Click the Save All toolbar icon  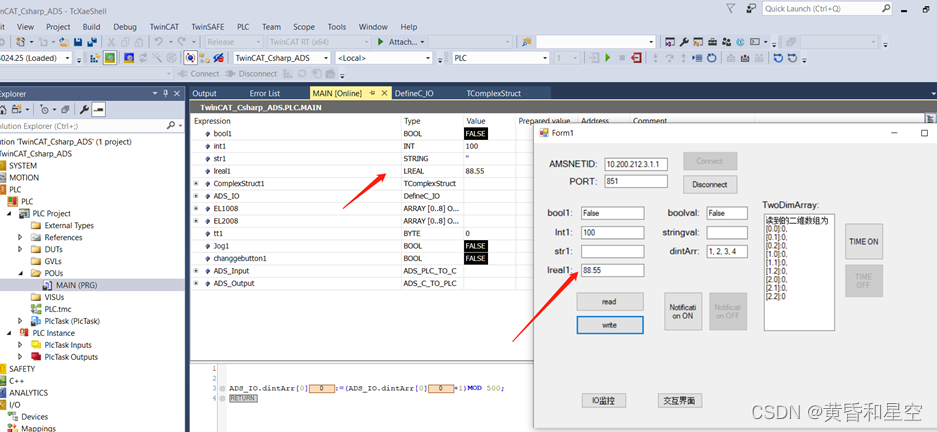coord(92,42)
